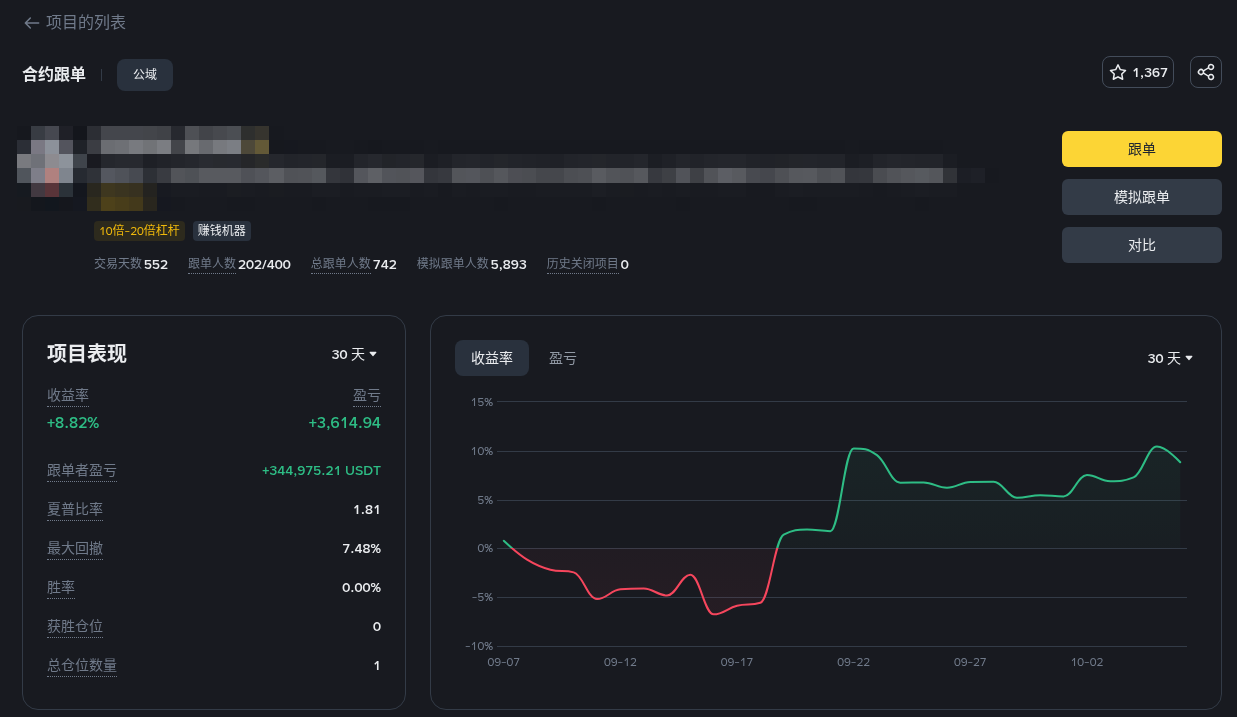Click the 跟单者盈亏 label
Screen dimensions: 1237x717
click(82, 470)
